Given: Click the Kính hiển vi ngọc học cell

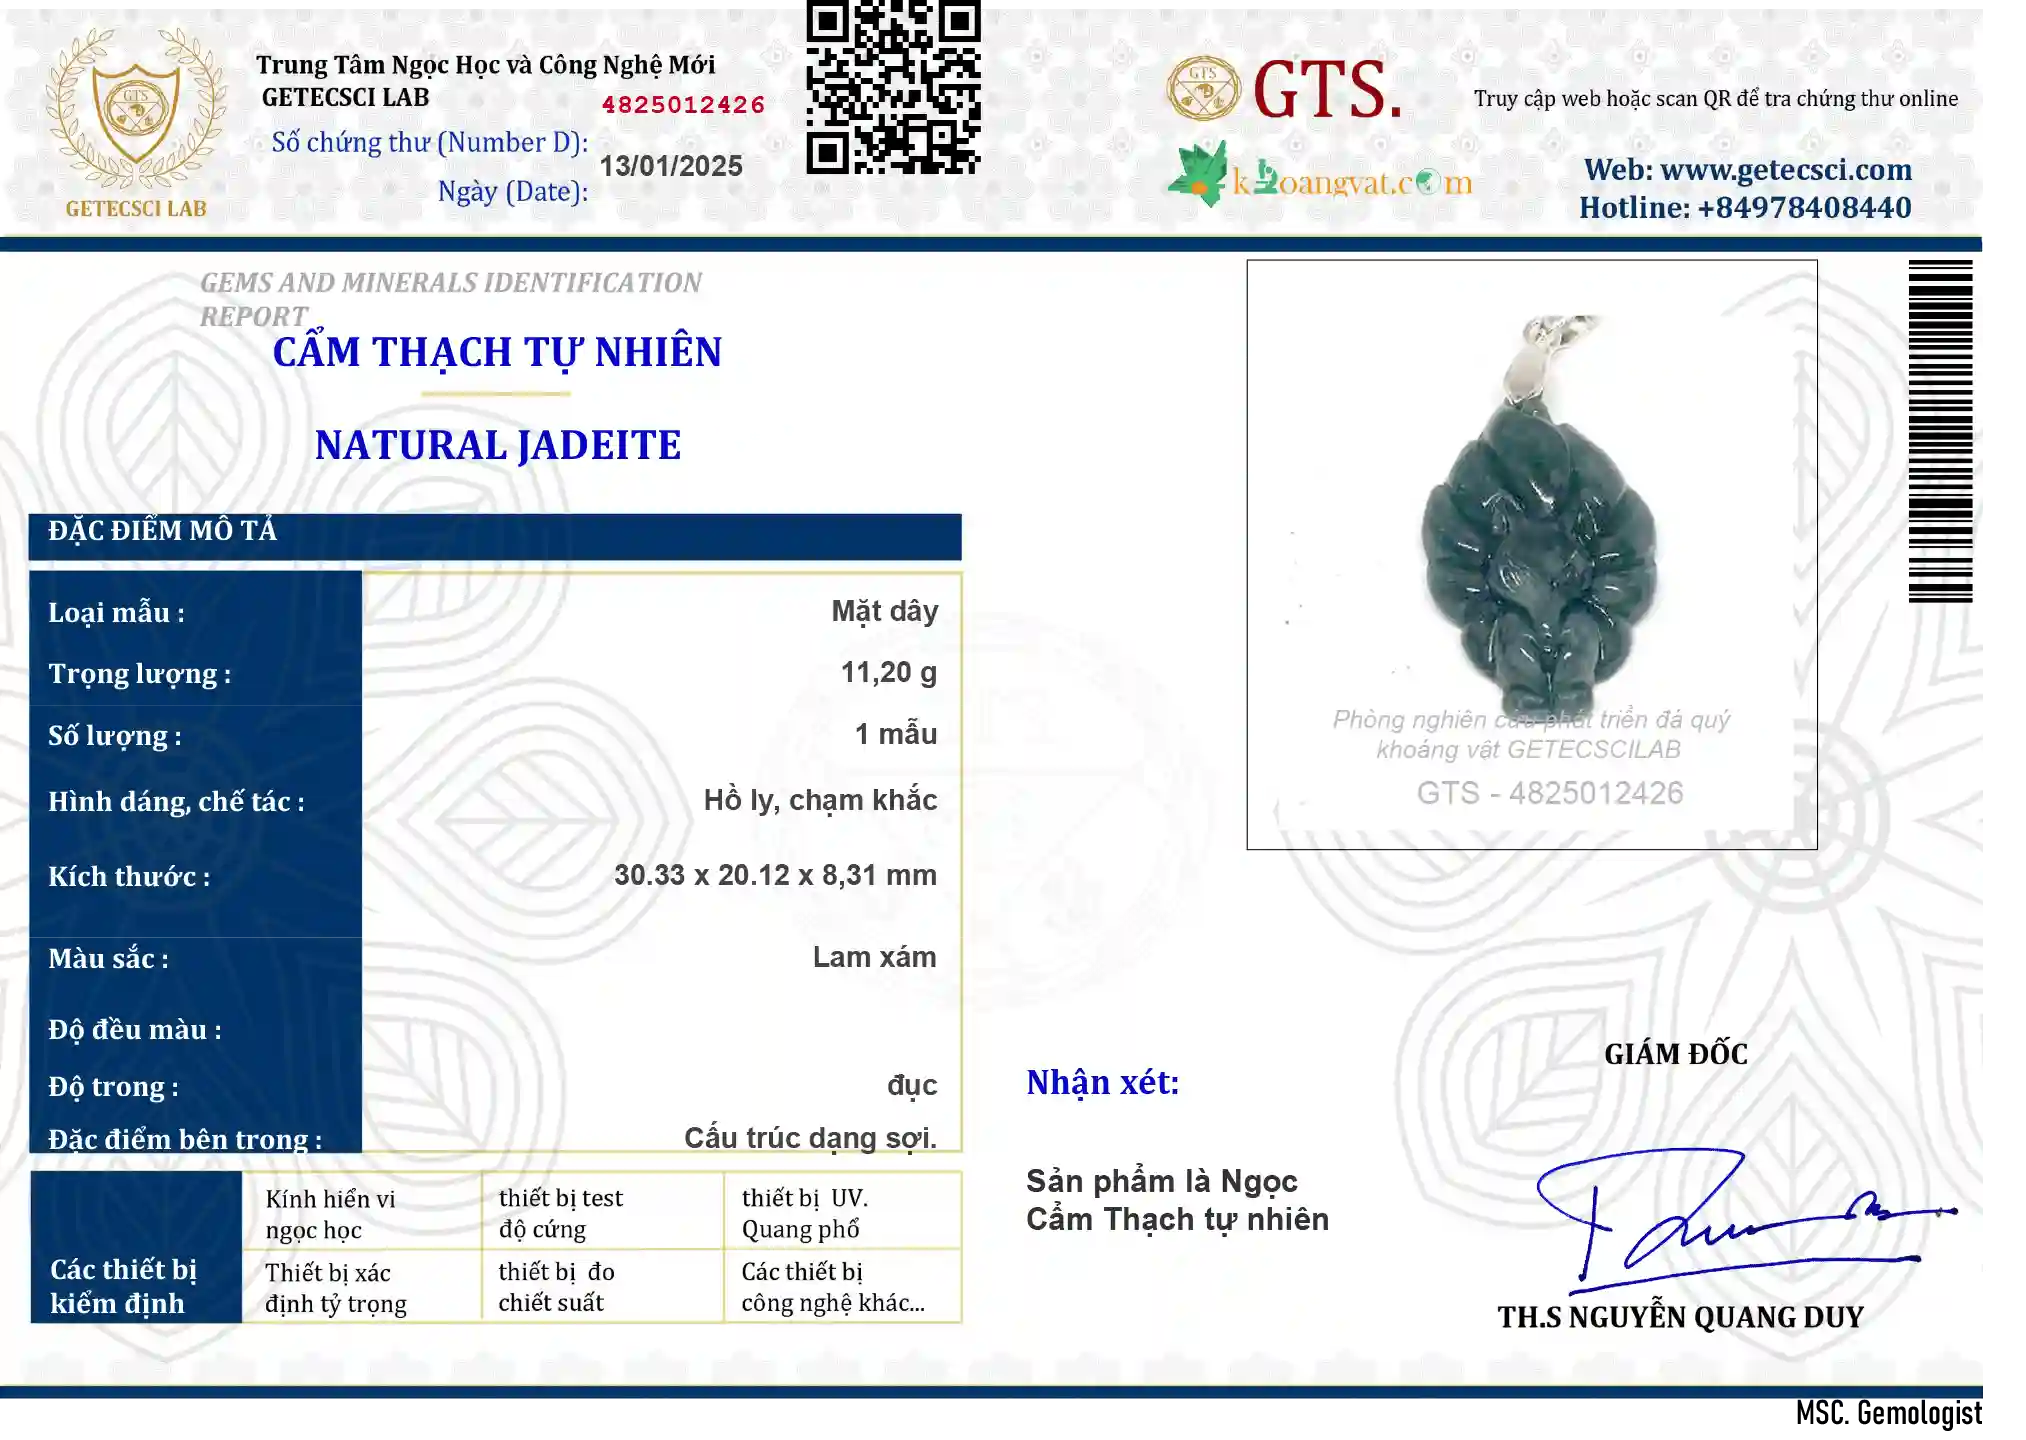Looking at the screenshot, I should click(x=362, y=1212).
